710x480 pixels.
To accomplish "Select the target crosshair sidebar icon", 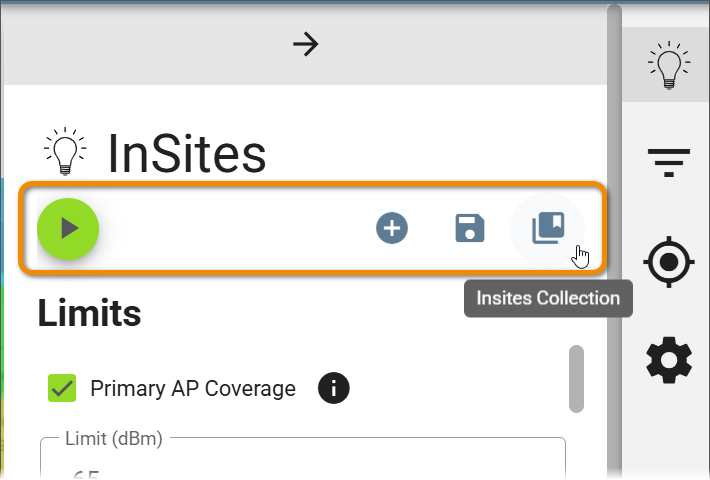I will point(669,262).
